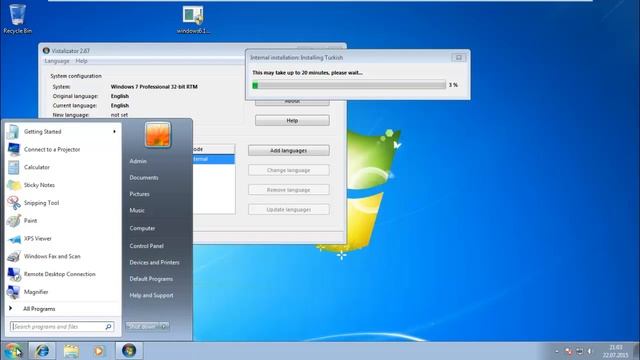Select the windows6.1 desktop file icon

pyautogui.click(x=193, y=19)
